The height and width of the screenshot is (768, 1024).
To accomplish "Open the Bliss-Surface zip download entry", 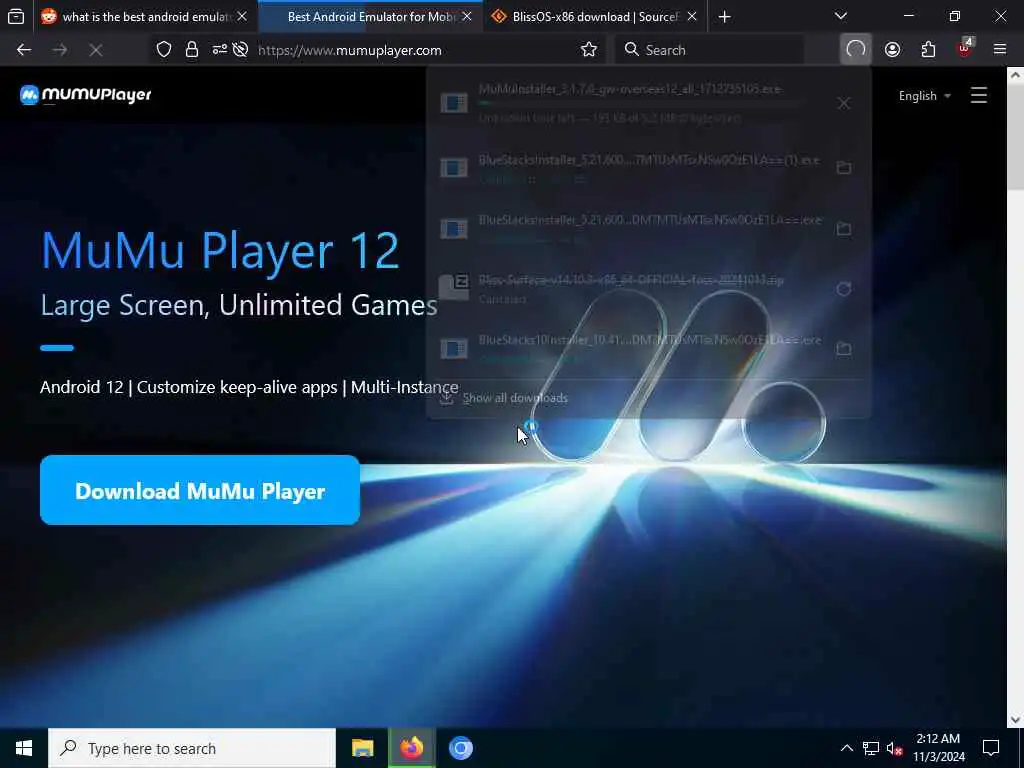I will tap(632, 289).
